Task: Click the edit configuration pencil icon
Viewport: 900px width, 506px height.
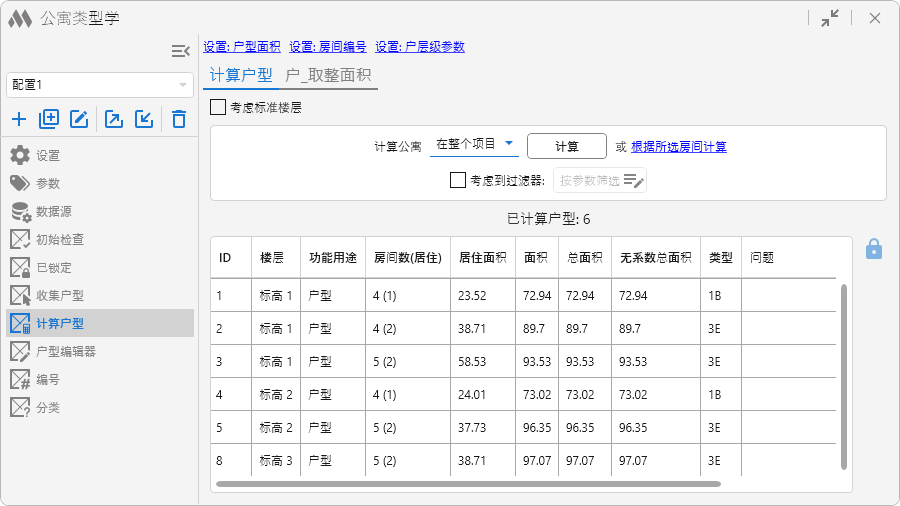Action: pyautogui.click(x=80, y=119)
